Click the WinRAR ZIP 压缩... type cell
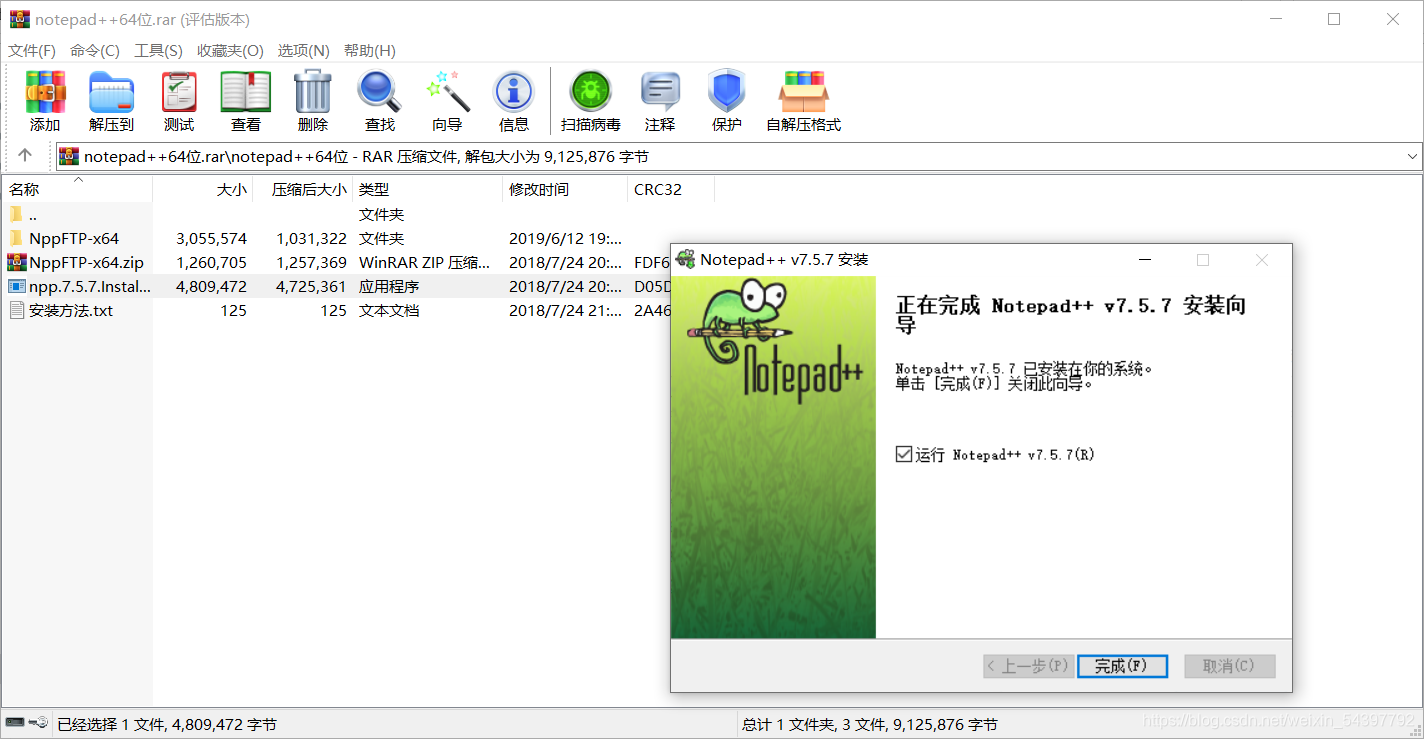 (425, 262)
